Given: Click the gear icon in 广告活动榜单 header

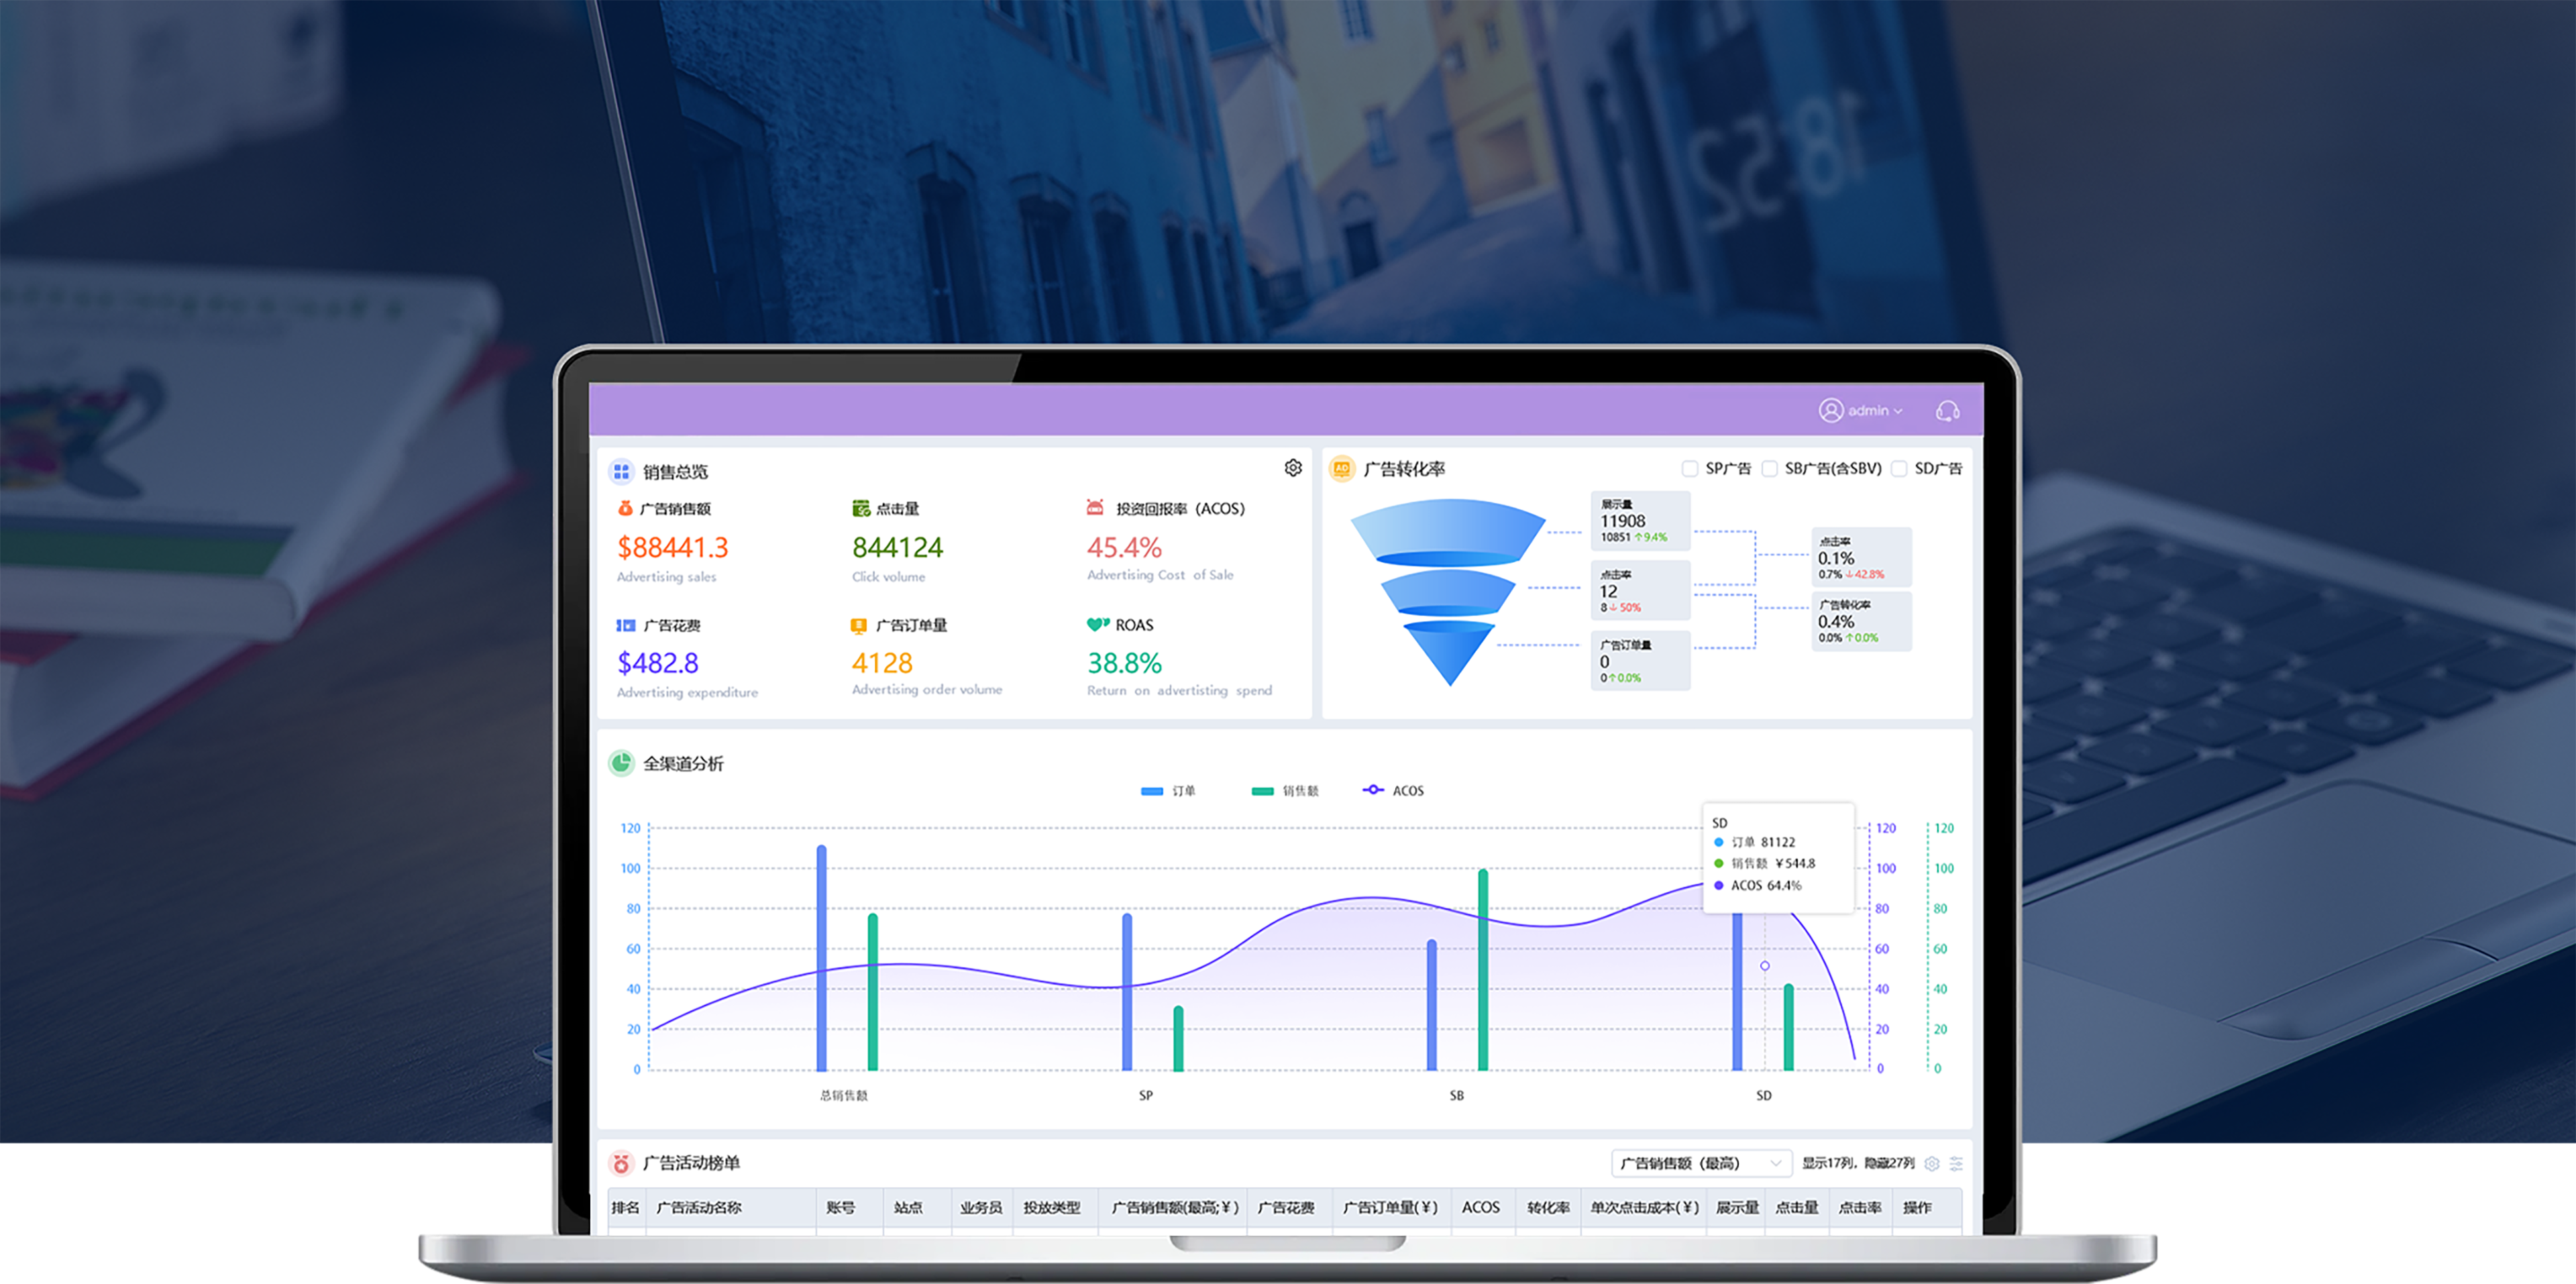Looking at the screenshot, I should click(x=1932, y=1164).
